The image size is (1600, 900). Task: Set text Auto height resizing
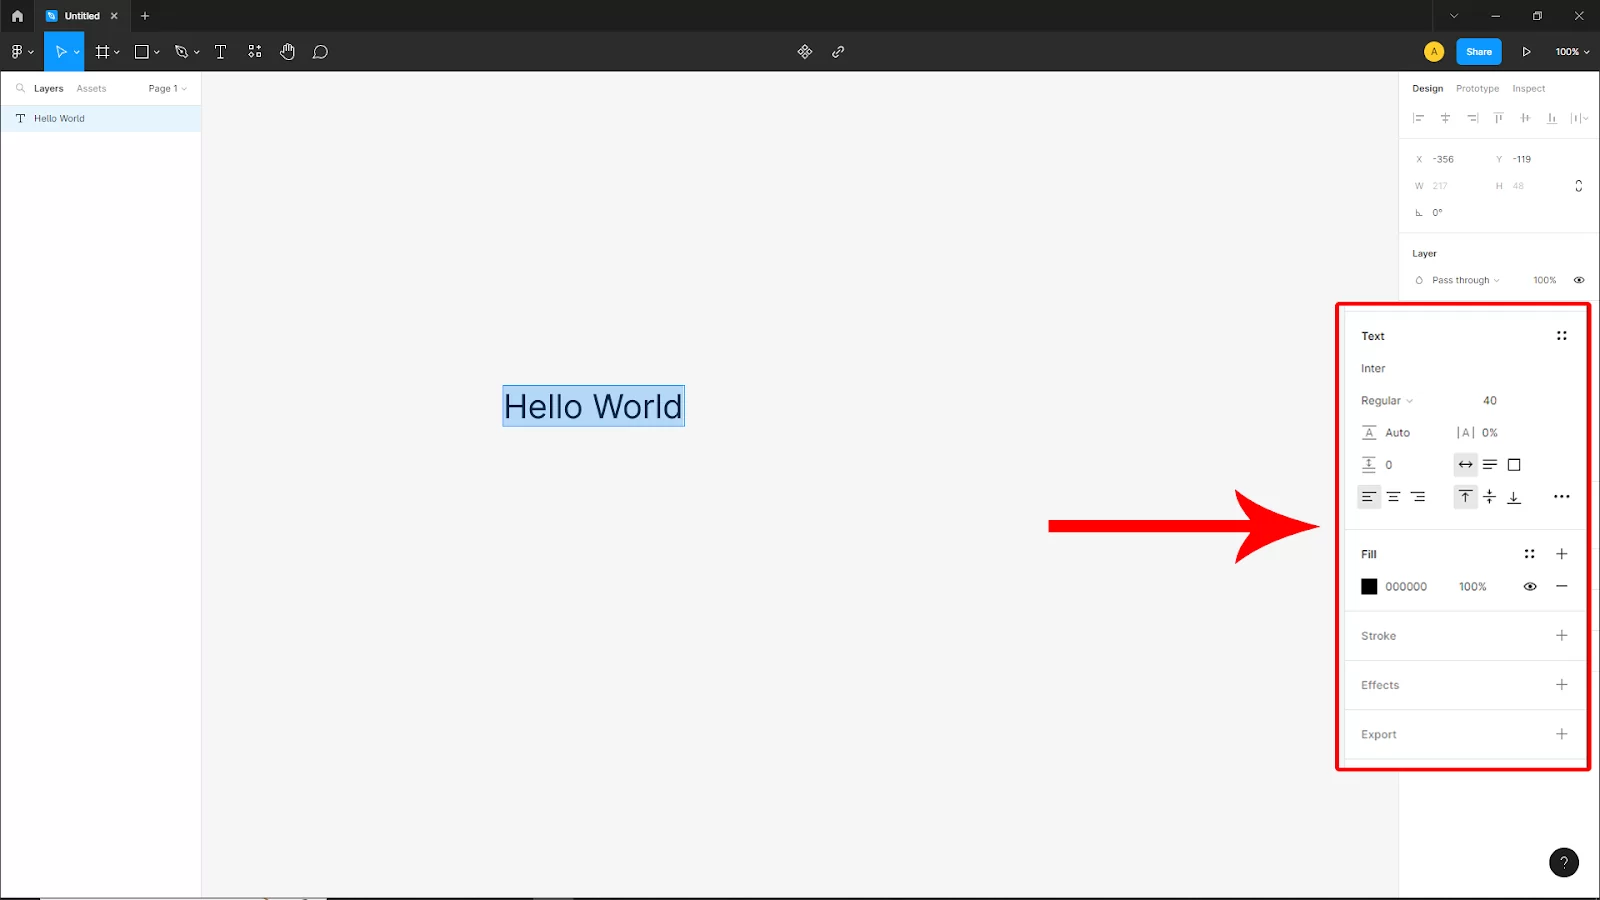1490,465
